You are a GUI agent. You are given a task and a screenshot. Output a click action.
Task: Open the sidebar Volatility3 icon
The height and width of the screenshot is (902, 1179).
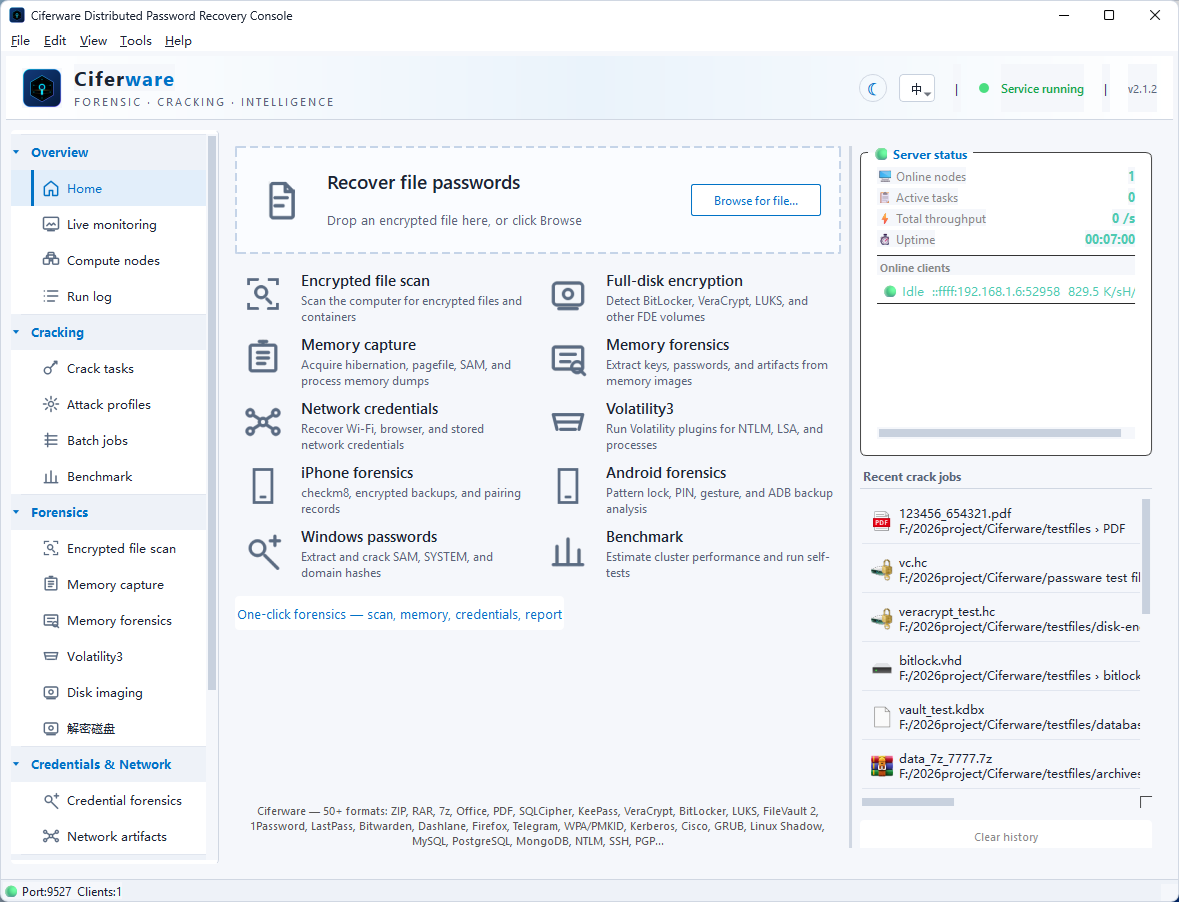50,656
